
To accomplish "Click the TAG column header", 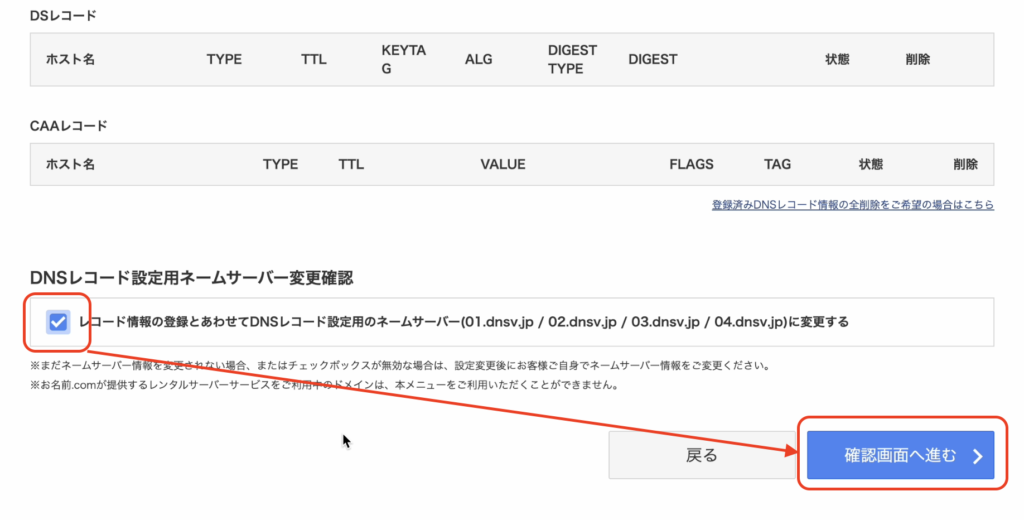I will [777, 164].
